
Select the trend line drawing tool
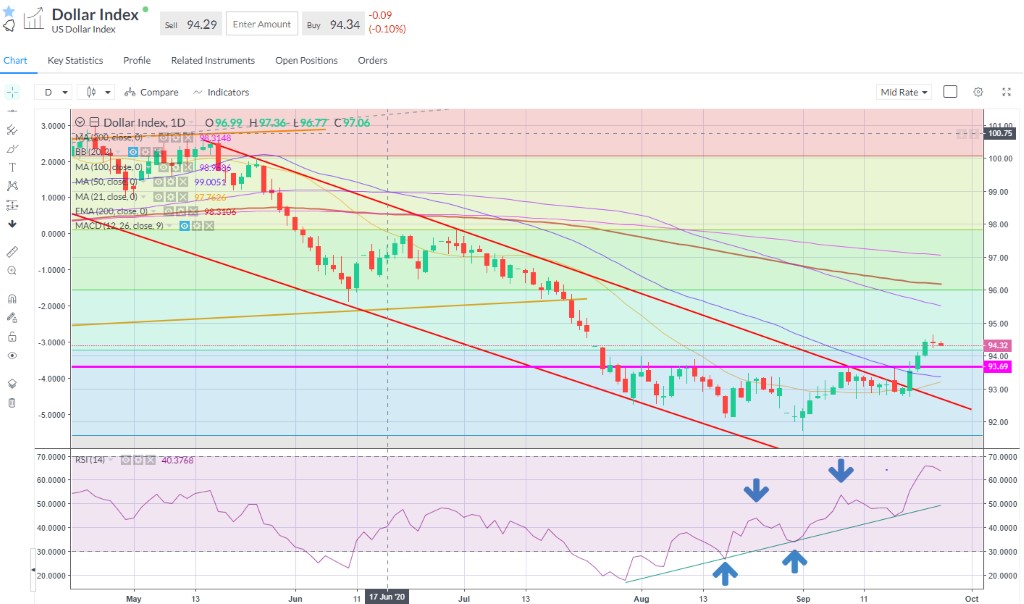[12, 130]
